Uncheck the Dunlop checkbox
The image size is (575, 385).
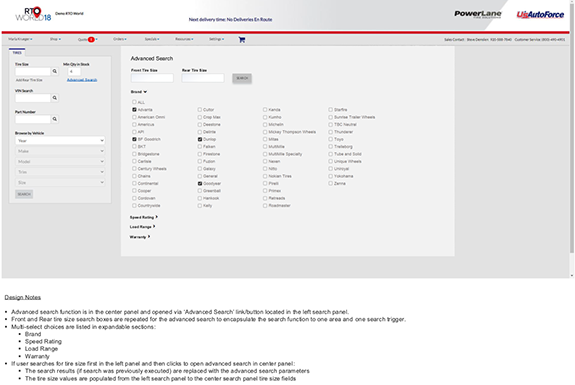(200, 139)
